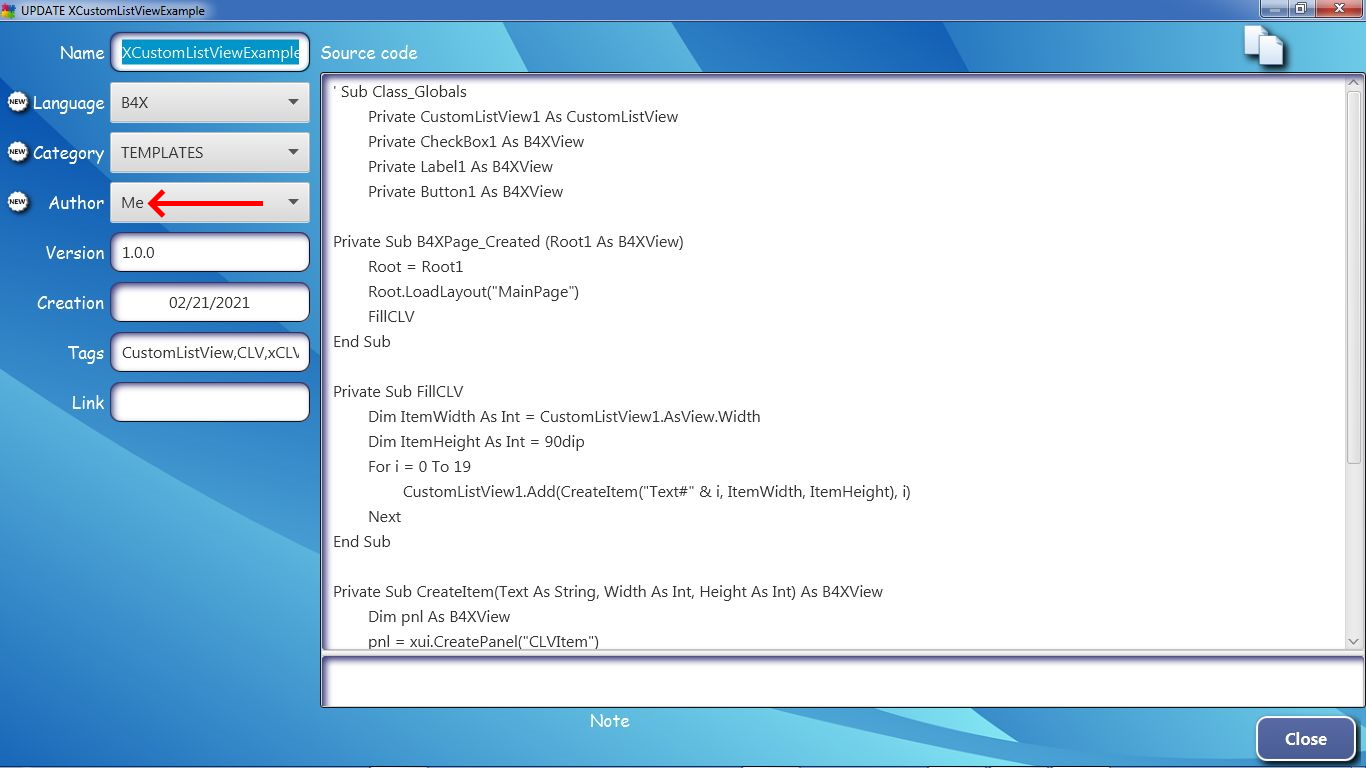Click the "Link" field label

pos(88,403)
